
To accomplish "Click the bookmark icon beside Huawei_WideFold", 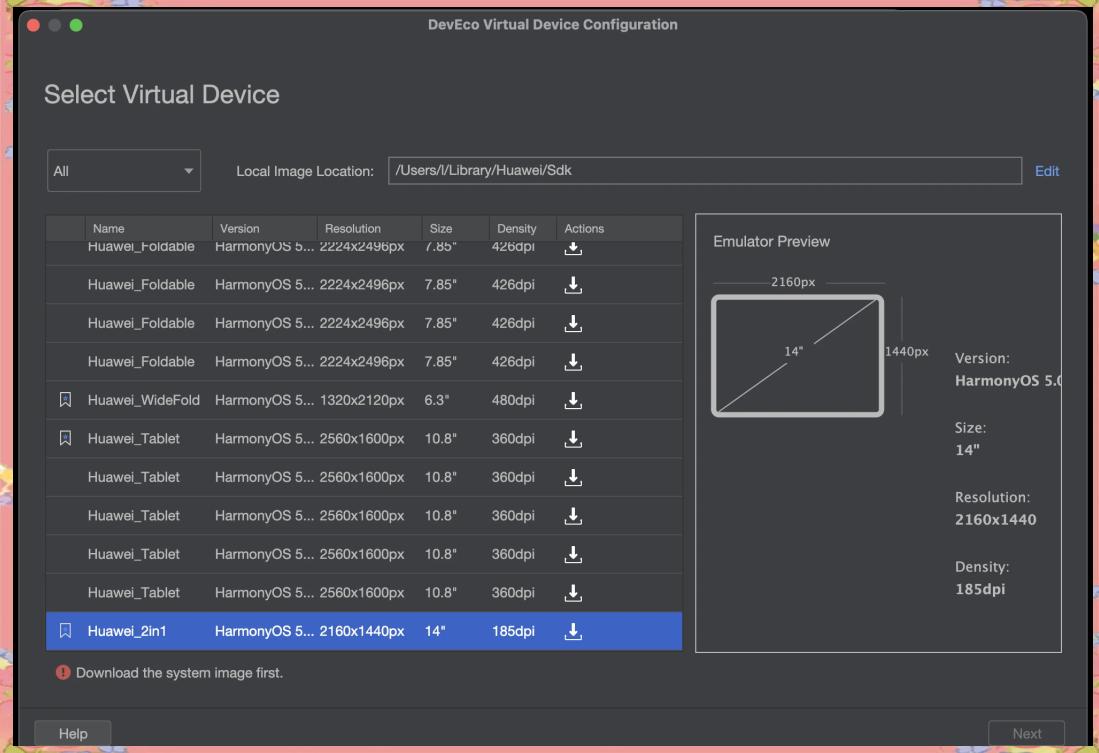I will [65, 400].
